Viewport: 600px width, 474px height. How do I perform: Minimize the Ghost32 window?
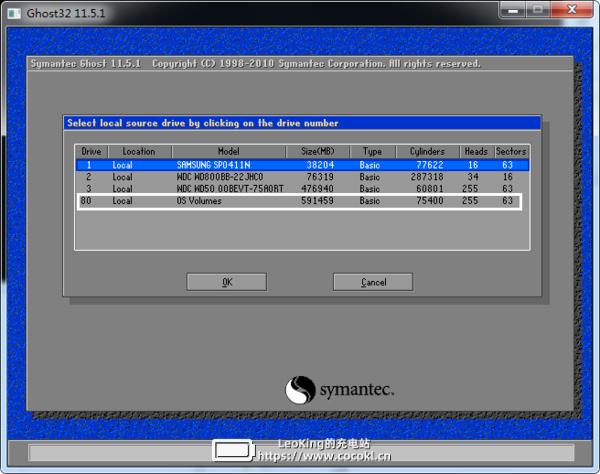513,10
